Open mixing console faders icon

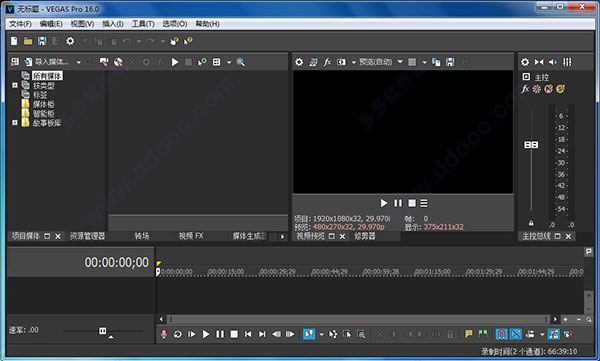point(567,62)
